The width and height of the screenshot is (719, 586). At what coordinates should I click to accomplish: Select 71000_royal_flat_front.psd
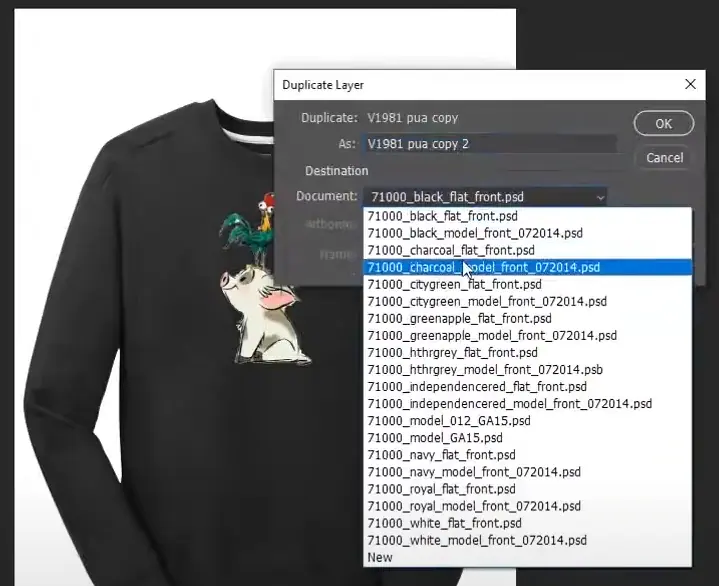coord(527,489)
